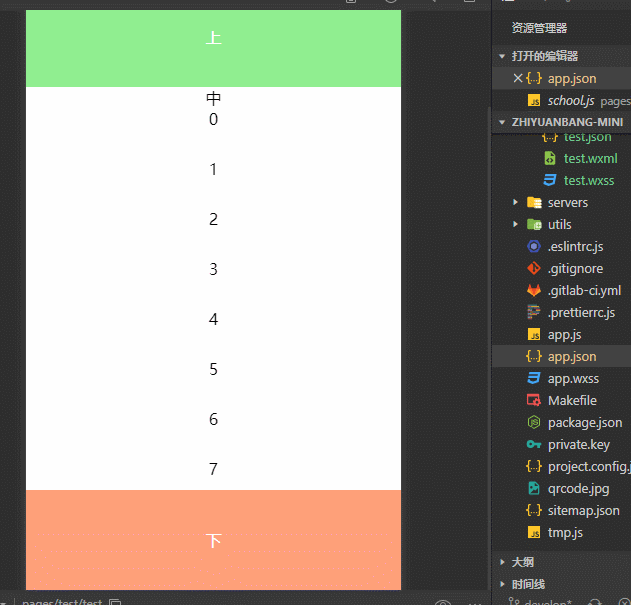Click the servers folder icon
The image size is (631, 605).
534,202
